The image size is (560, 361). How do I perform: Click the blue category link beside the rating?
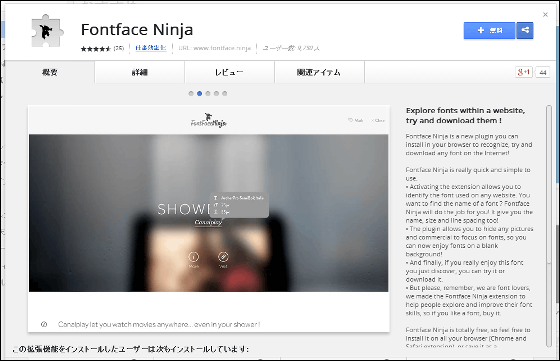coord(151,48)
